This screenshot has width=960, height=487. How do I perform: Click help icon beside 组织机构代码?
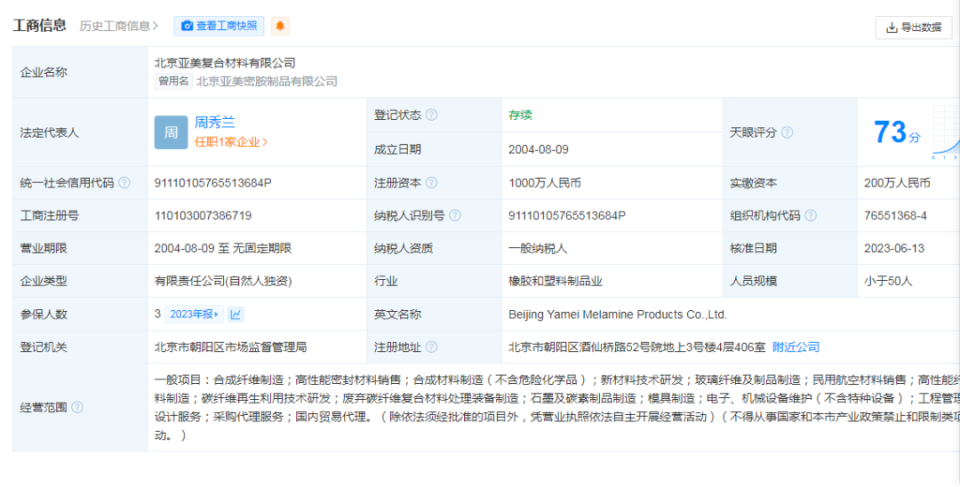pos(811,215)
